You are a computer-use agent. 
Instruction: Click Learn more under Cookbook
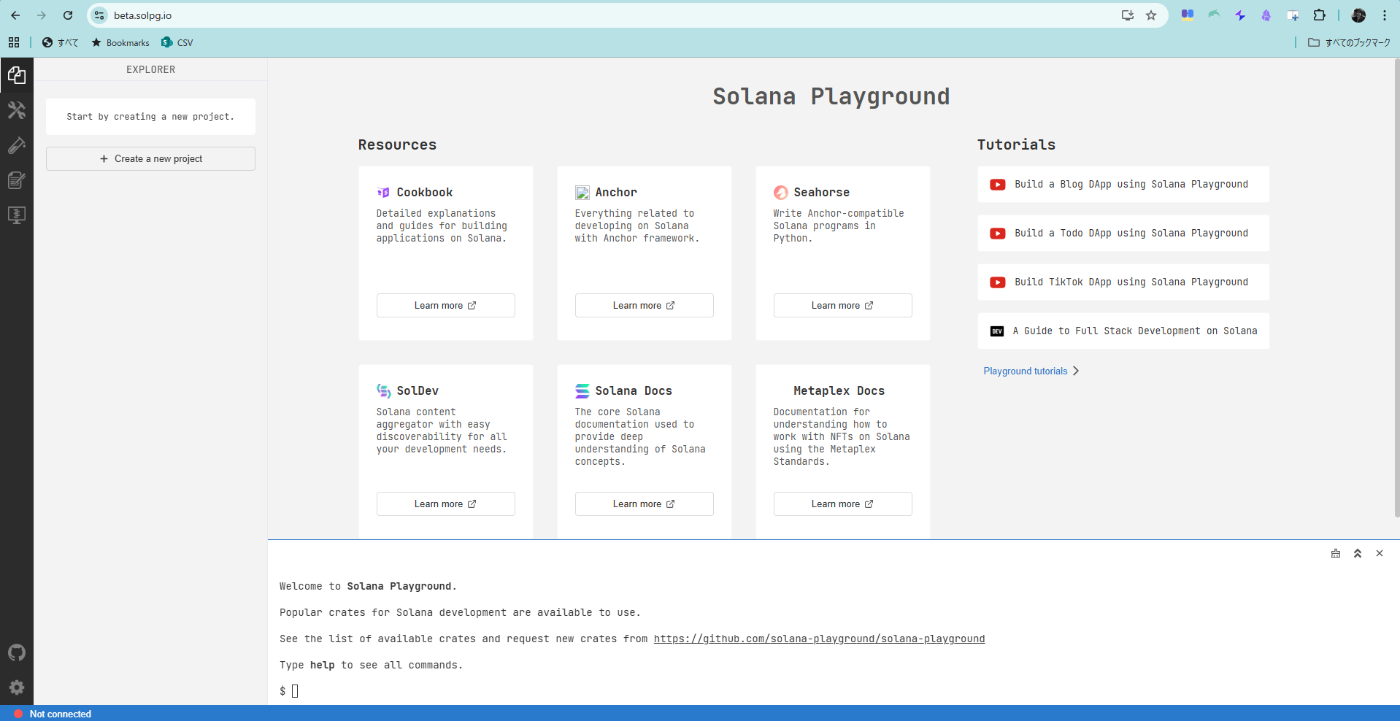click(x=446, y=305)
